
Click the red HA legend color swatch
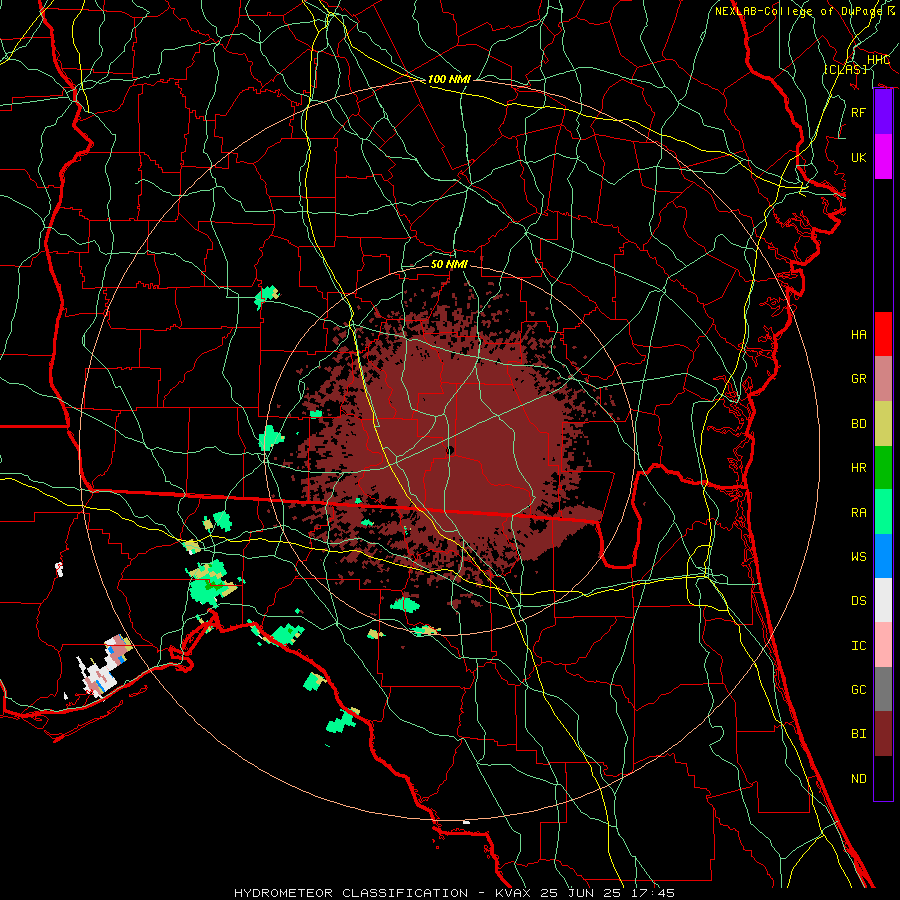[883, 334]
